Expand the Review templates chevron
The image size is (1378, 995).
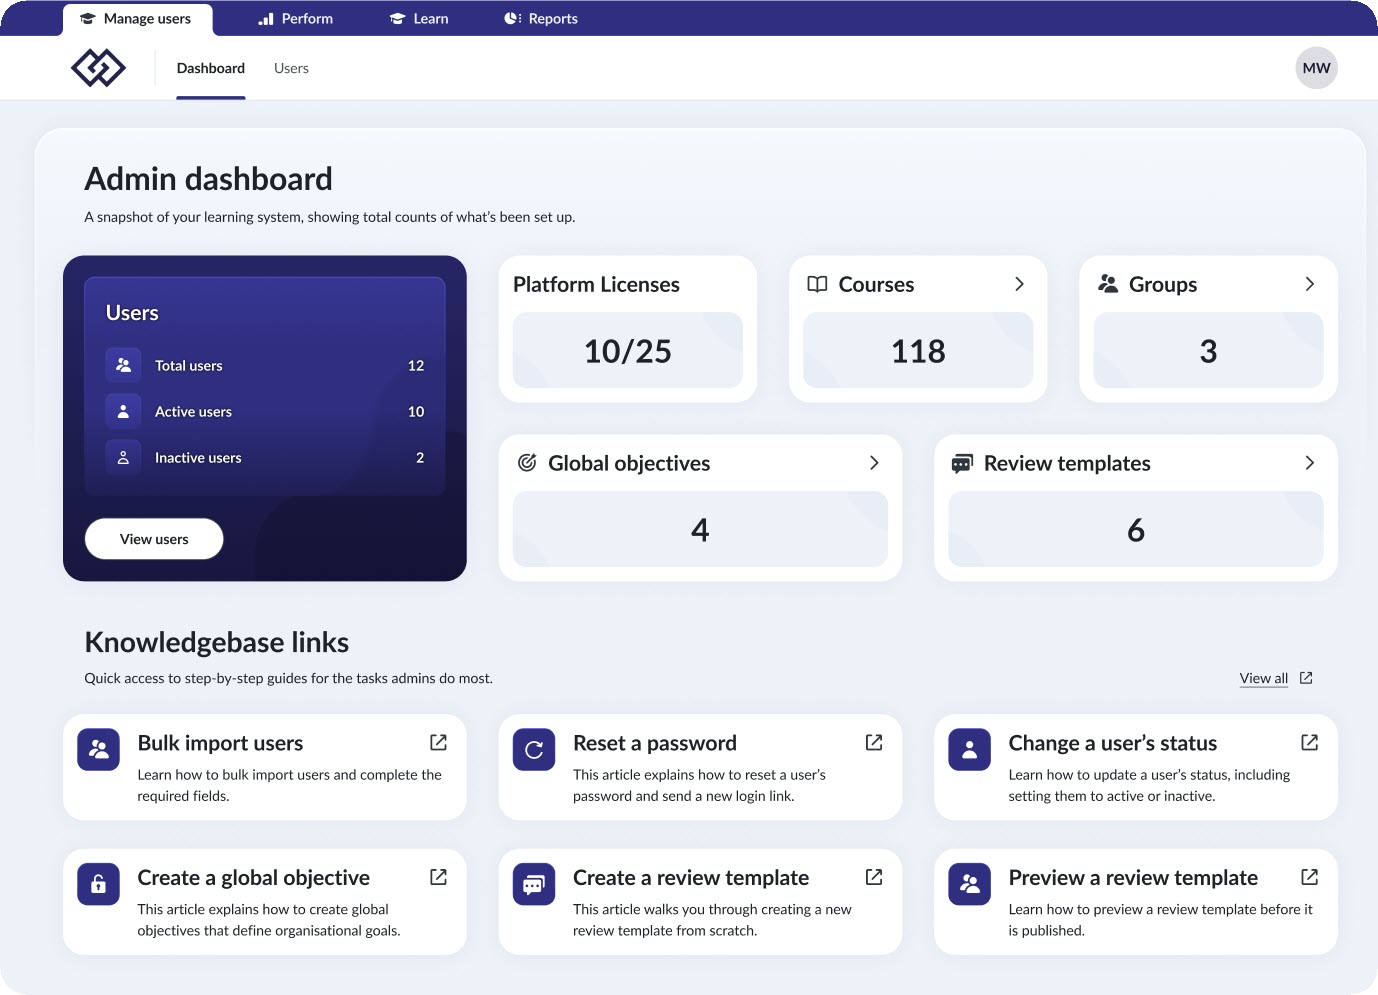pyautogui.click(x=1310, y=463)
